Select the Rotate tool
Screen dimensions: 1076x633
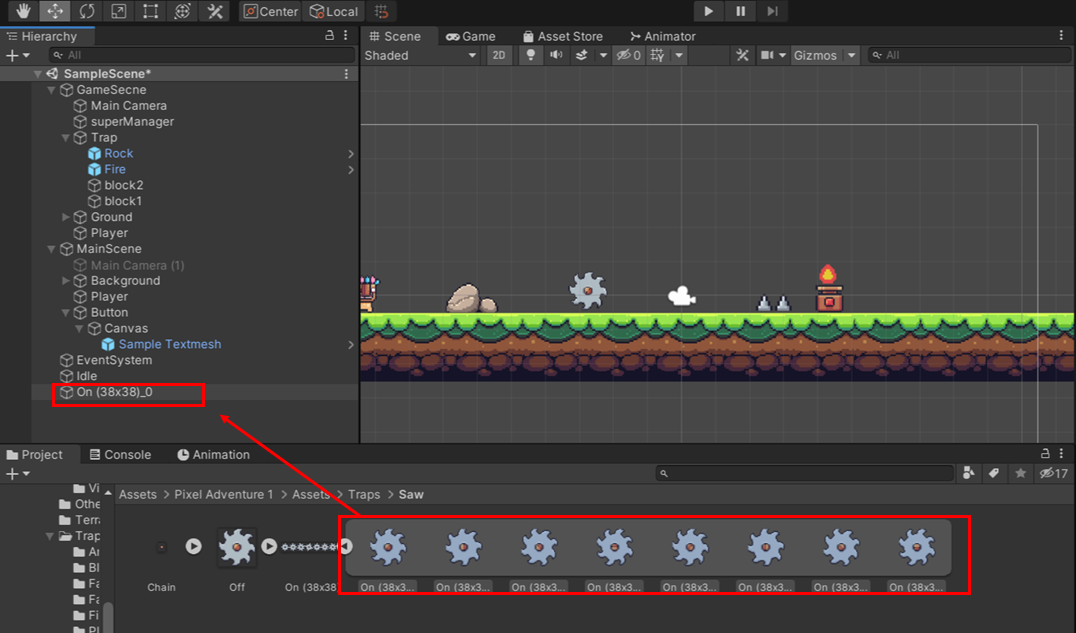[x=86, y=11]
